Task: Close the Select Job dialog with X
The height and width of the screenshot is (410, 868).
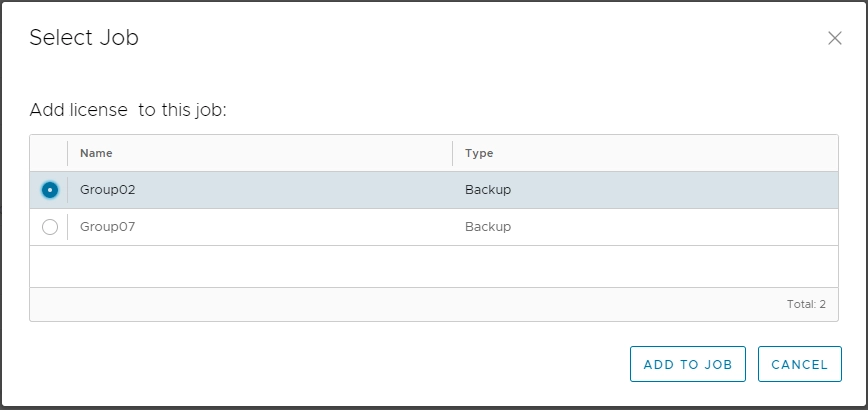Action: 834,38
